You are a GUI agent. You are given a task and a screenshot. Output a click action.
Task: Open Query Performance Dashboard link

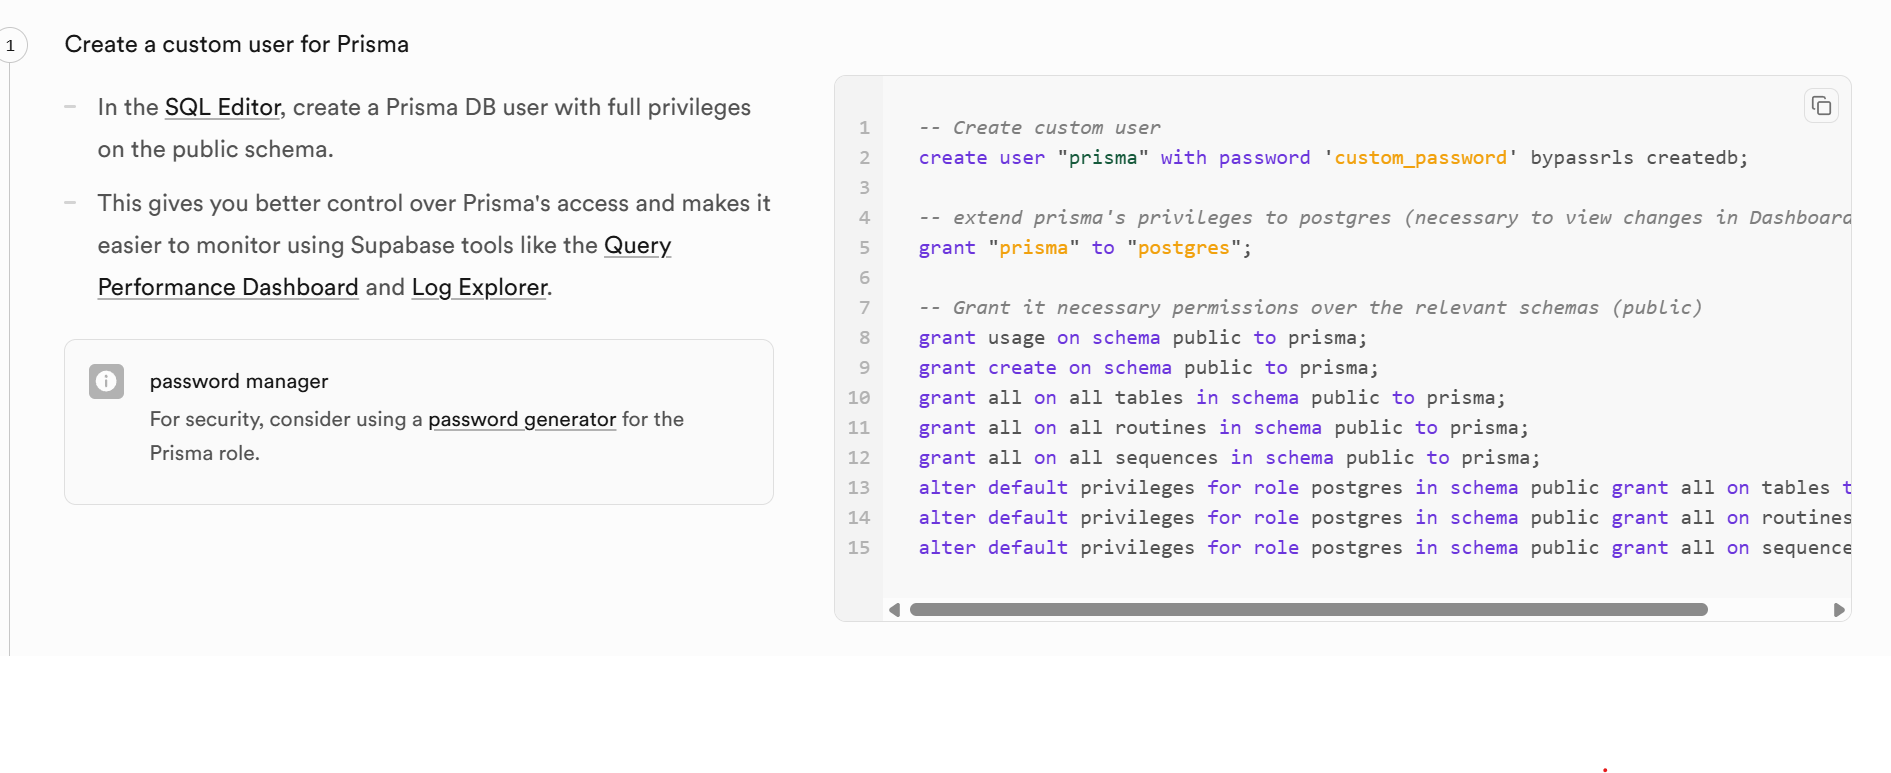pos(385,266)
